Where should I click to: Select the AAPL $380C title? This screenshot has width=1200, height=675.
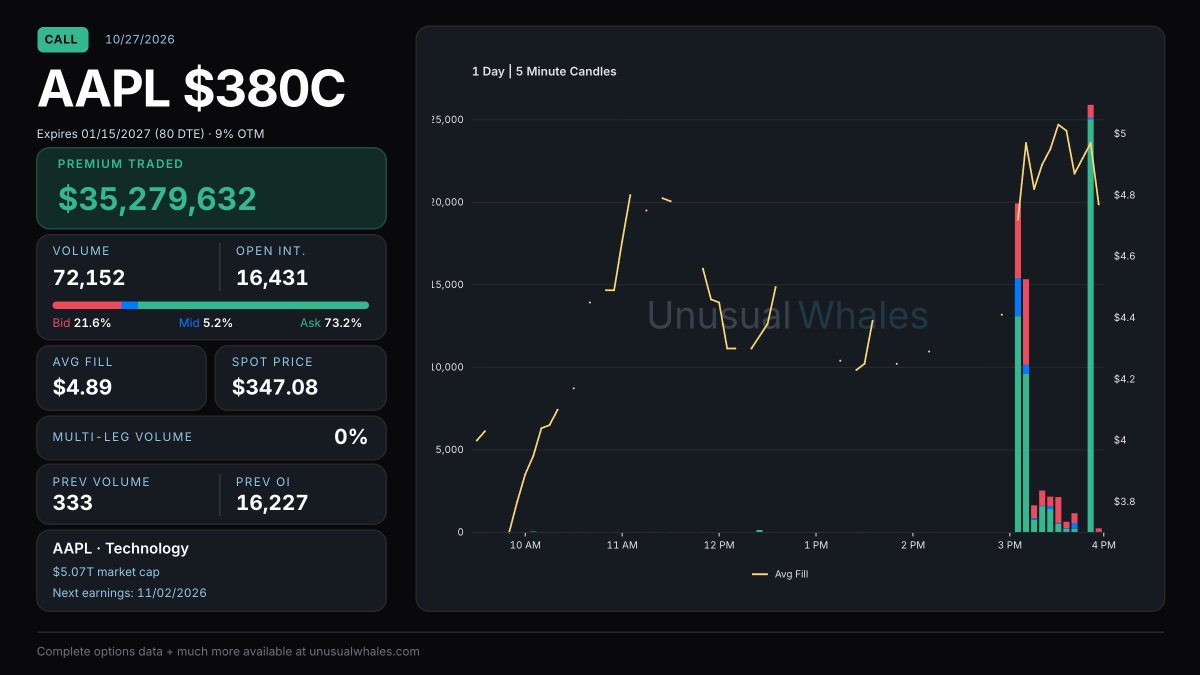(x=191, y=90)
